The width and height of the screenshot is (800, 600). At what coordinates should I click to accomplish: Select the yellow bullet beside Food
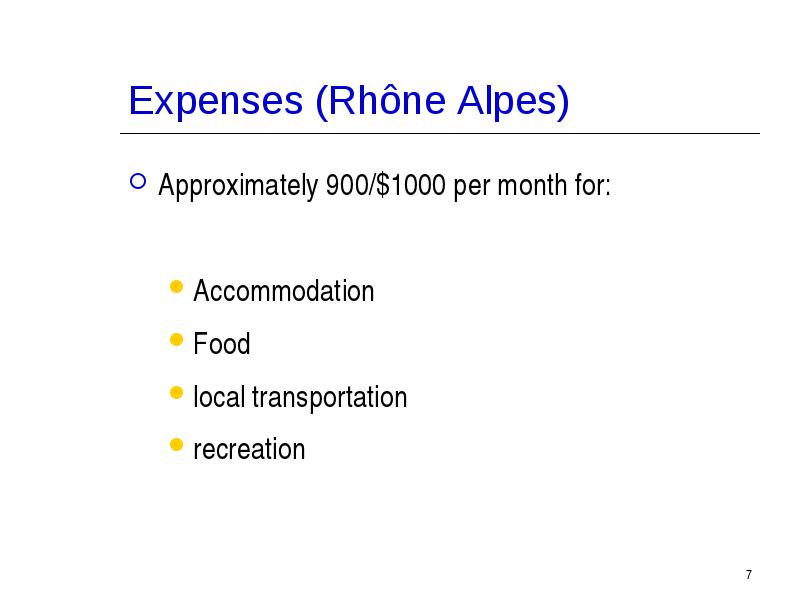(x=176, y=340)
